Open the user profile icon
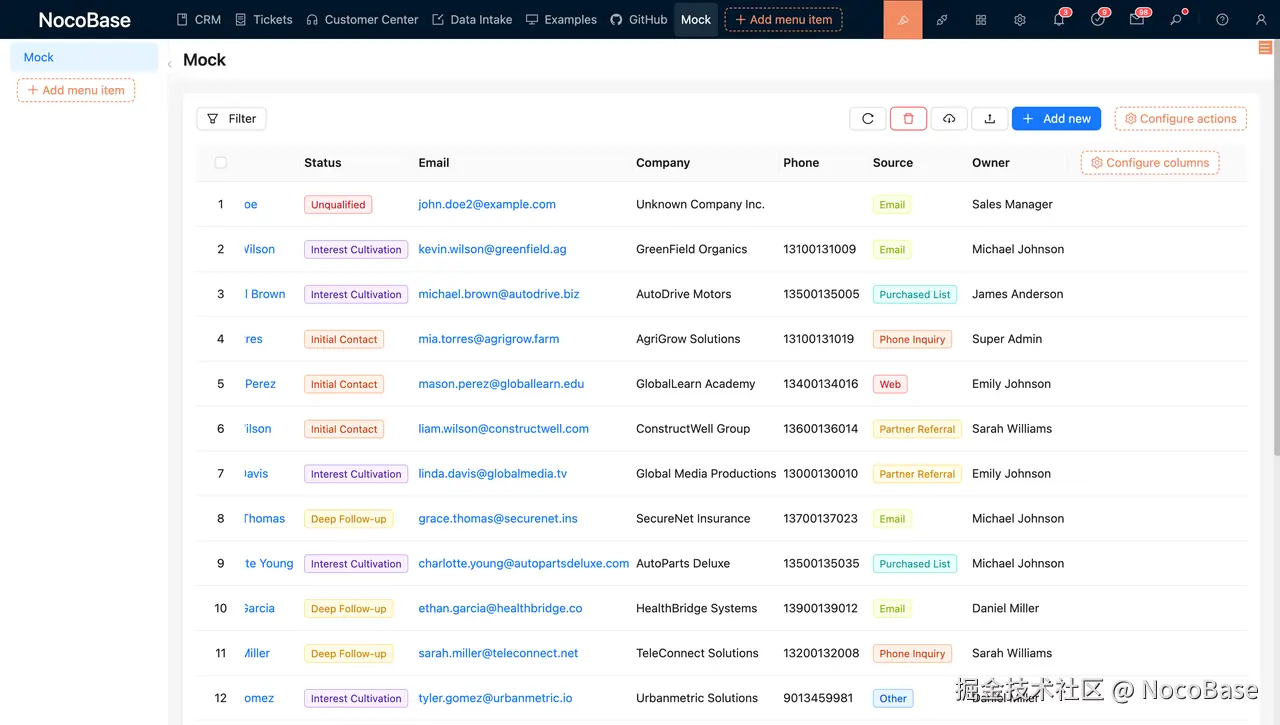Viewport: 1280px width, 725px height. [1260, 19]
